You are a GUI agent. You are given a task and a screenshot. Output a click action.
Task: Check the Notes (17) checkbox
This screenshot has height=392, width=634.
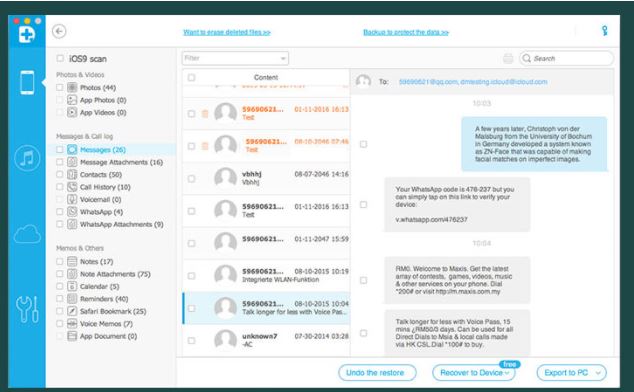pos(59,261)
